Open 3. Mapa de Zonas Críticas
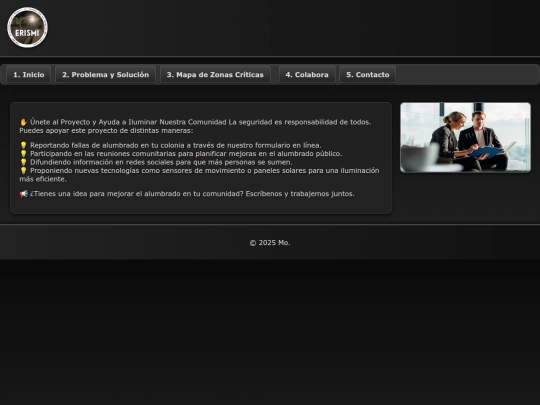Viewport: 540px width, 405px height. (215, 75)
